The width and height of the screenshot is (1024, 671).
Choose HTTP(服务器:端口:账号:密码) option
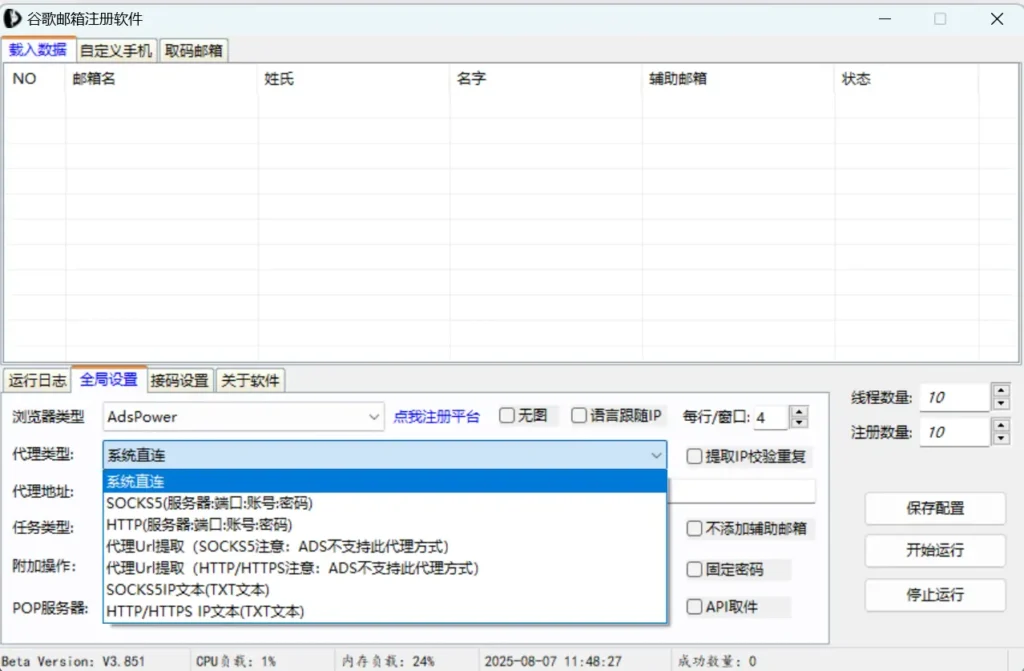click(x=385, y=524)
